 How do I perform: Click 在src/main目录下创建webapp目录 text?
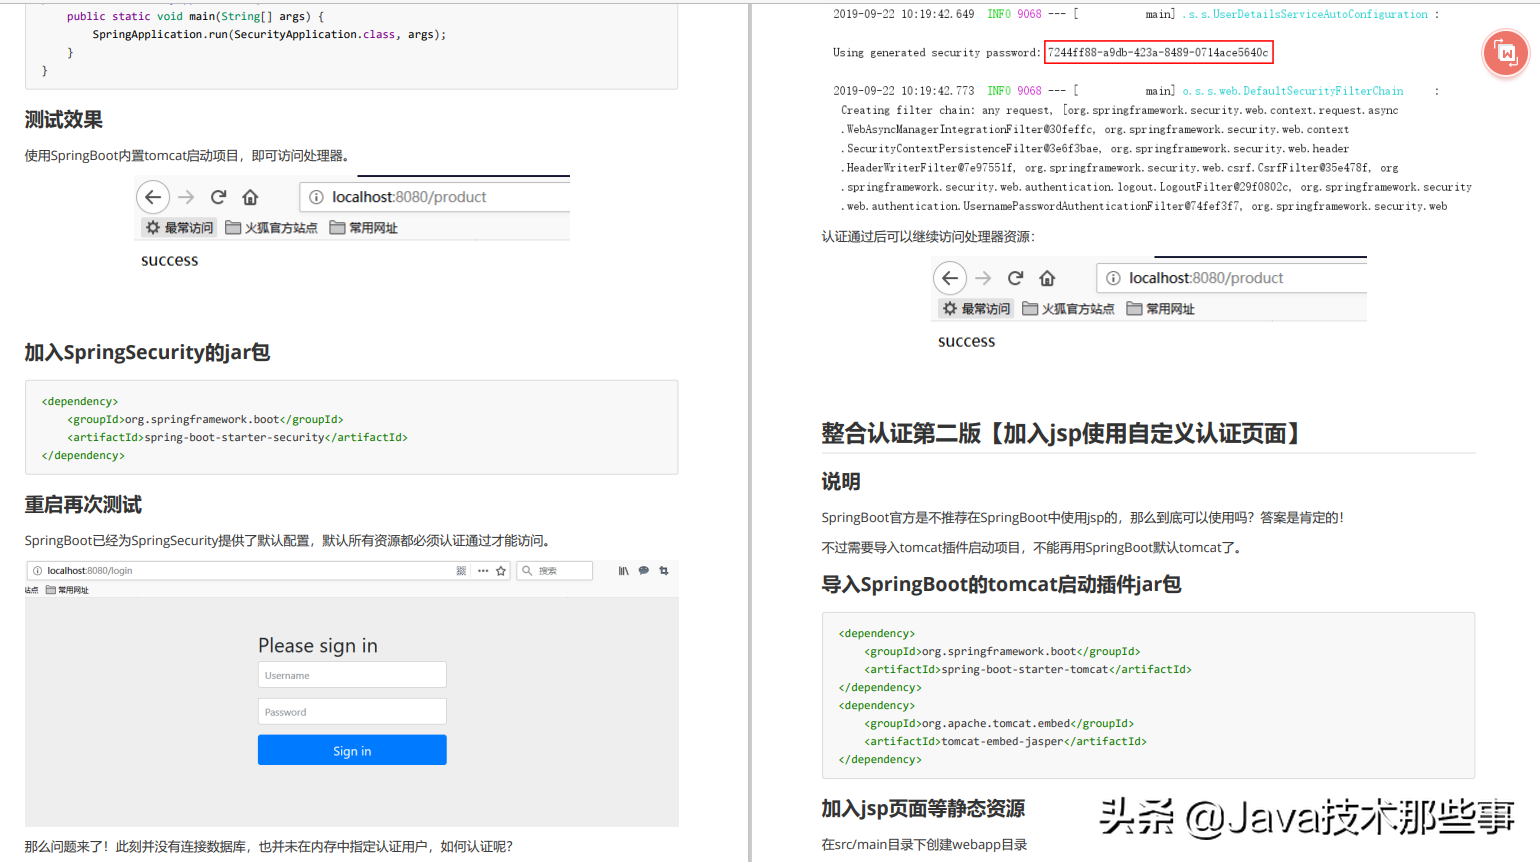pos(925,845)
